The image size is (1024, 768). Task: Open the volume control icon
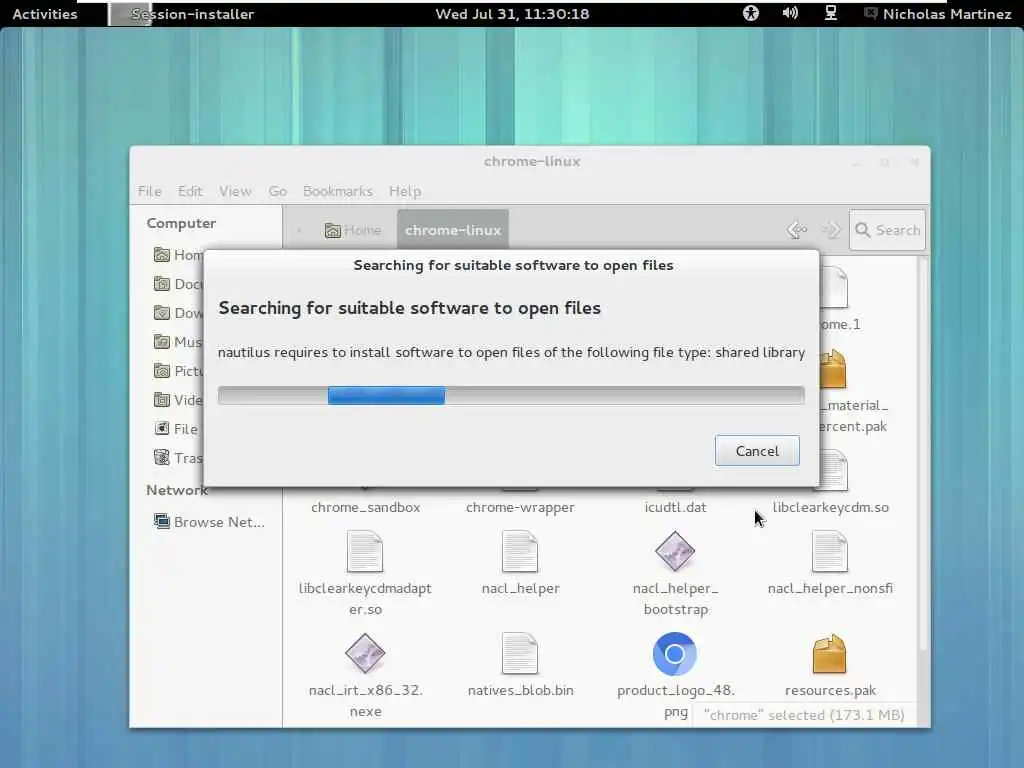click(x=790, y=13)
